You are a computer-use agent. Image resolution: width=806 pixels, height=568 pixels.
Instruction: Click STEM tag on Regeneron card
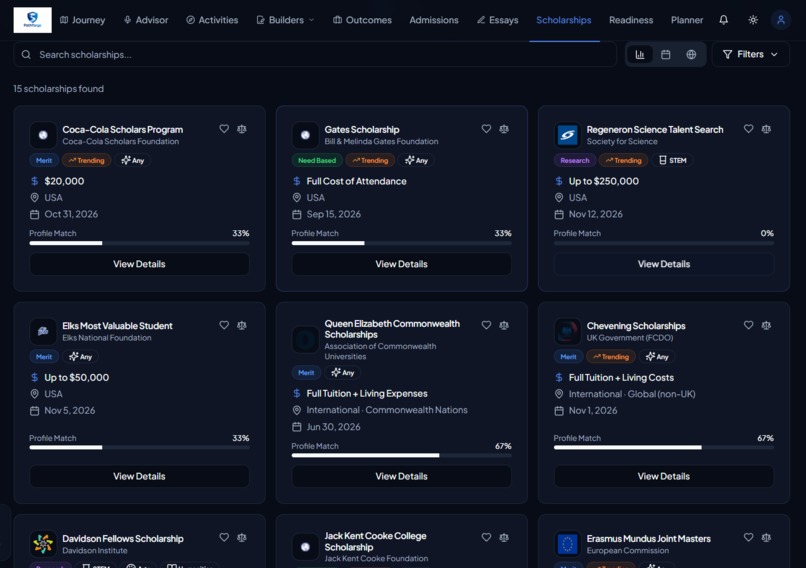coord(672,160)
